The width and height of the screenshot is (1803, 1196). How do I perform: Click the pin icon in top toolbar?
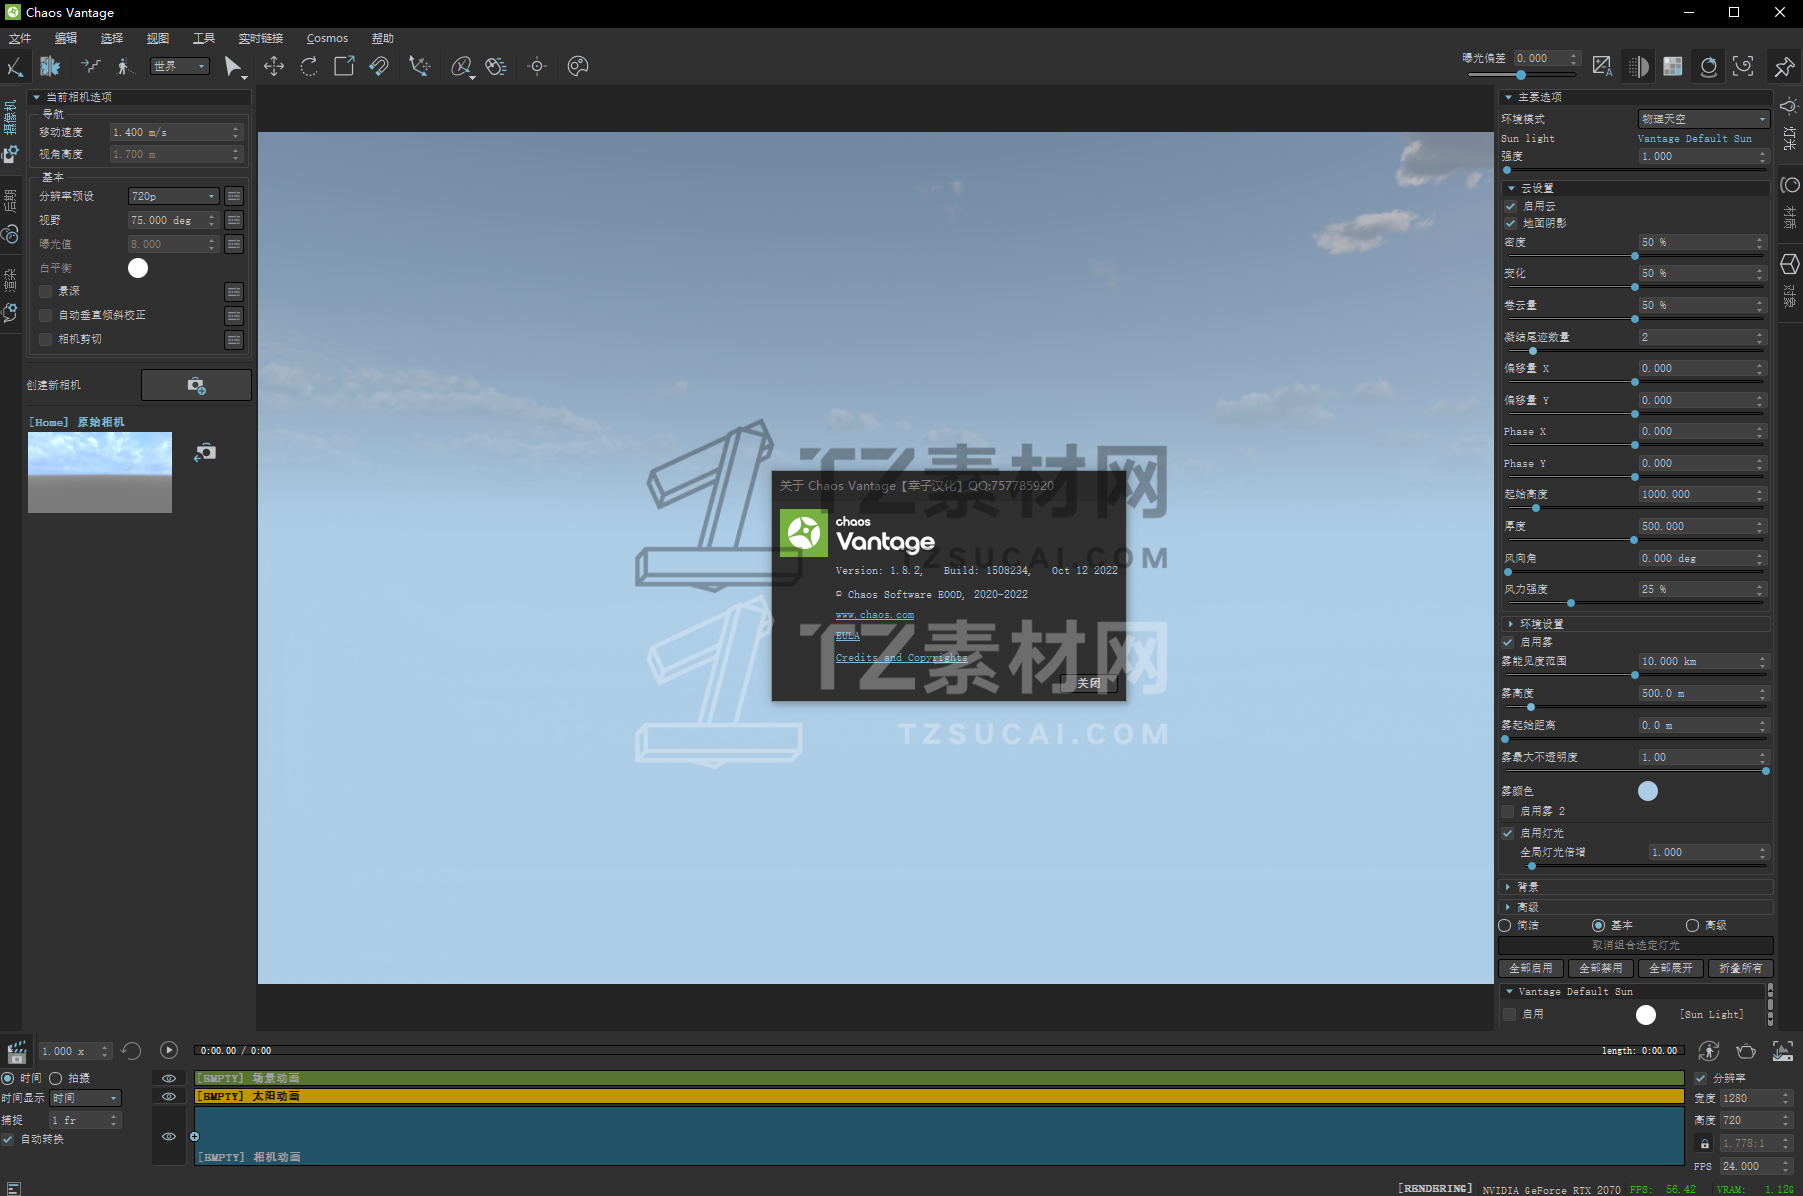coord(1784,66)
